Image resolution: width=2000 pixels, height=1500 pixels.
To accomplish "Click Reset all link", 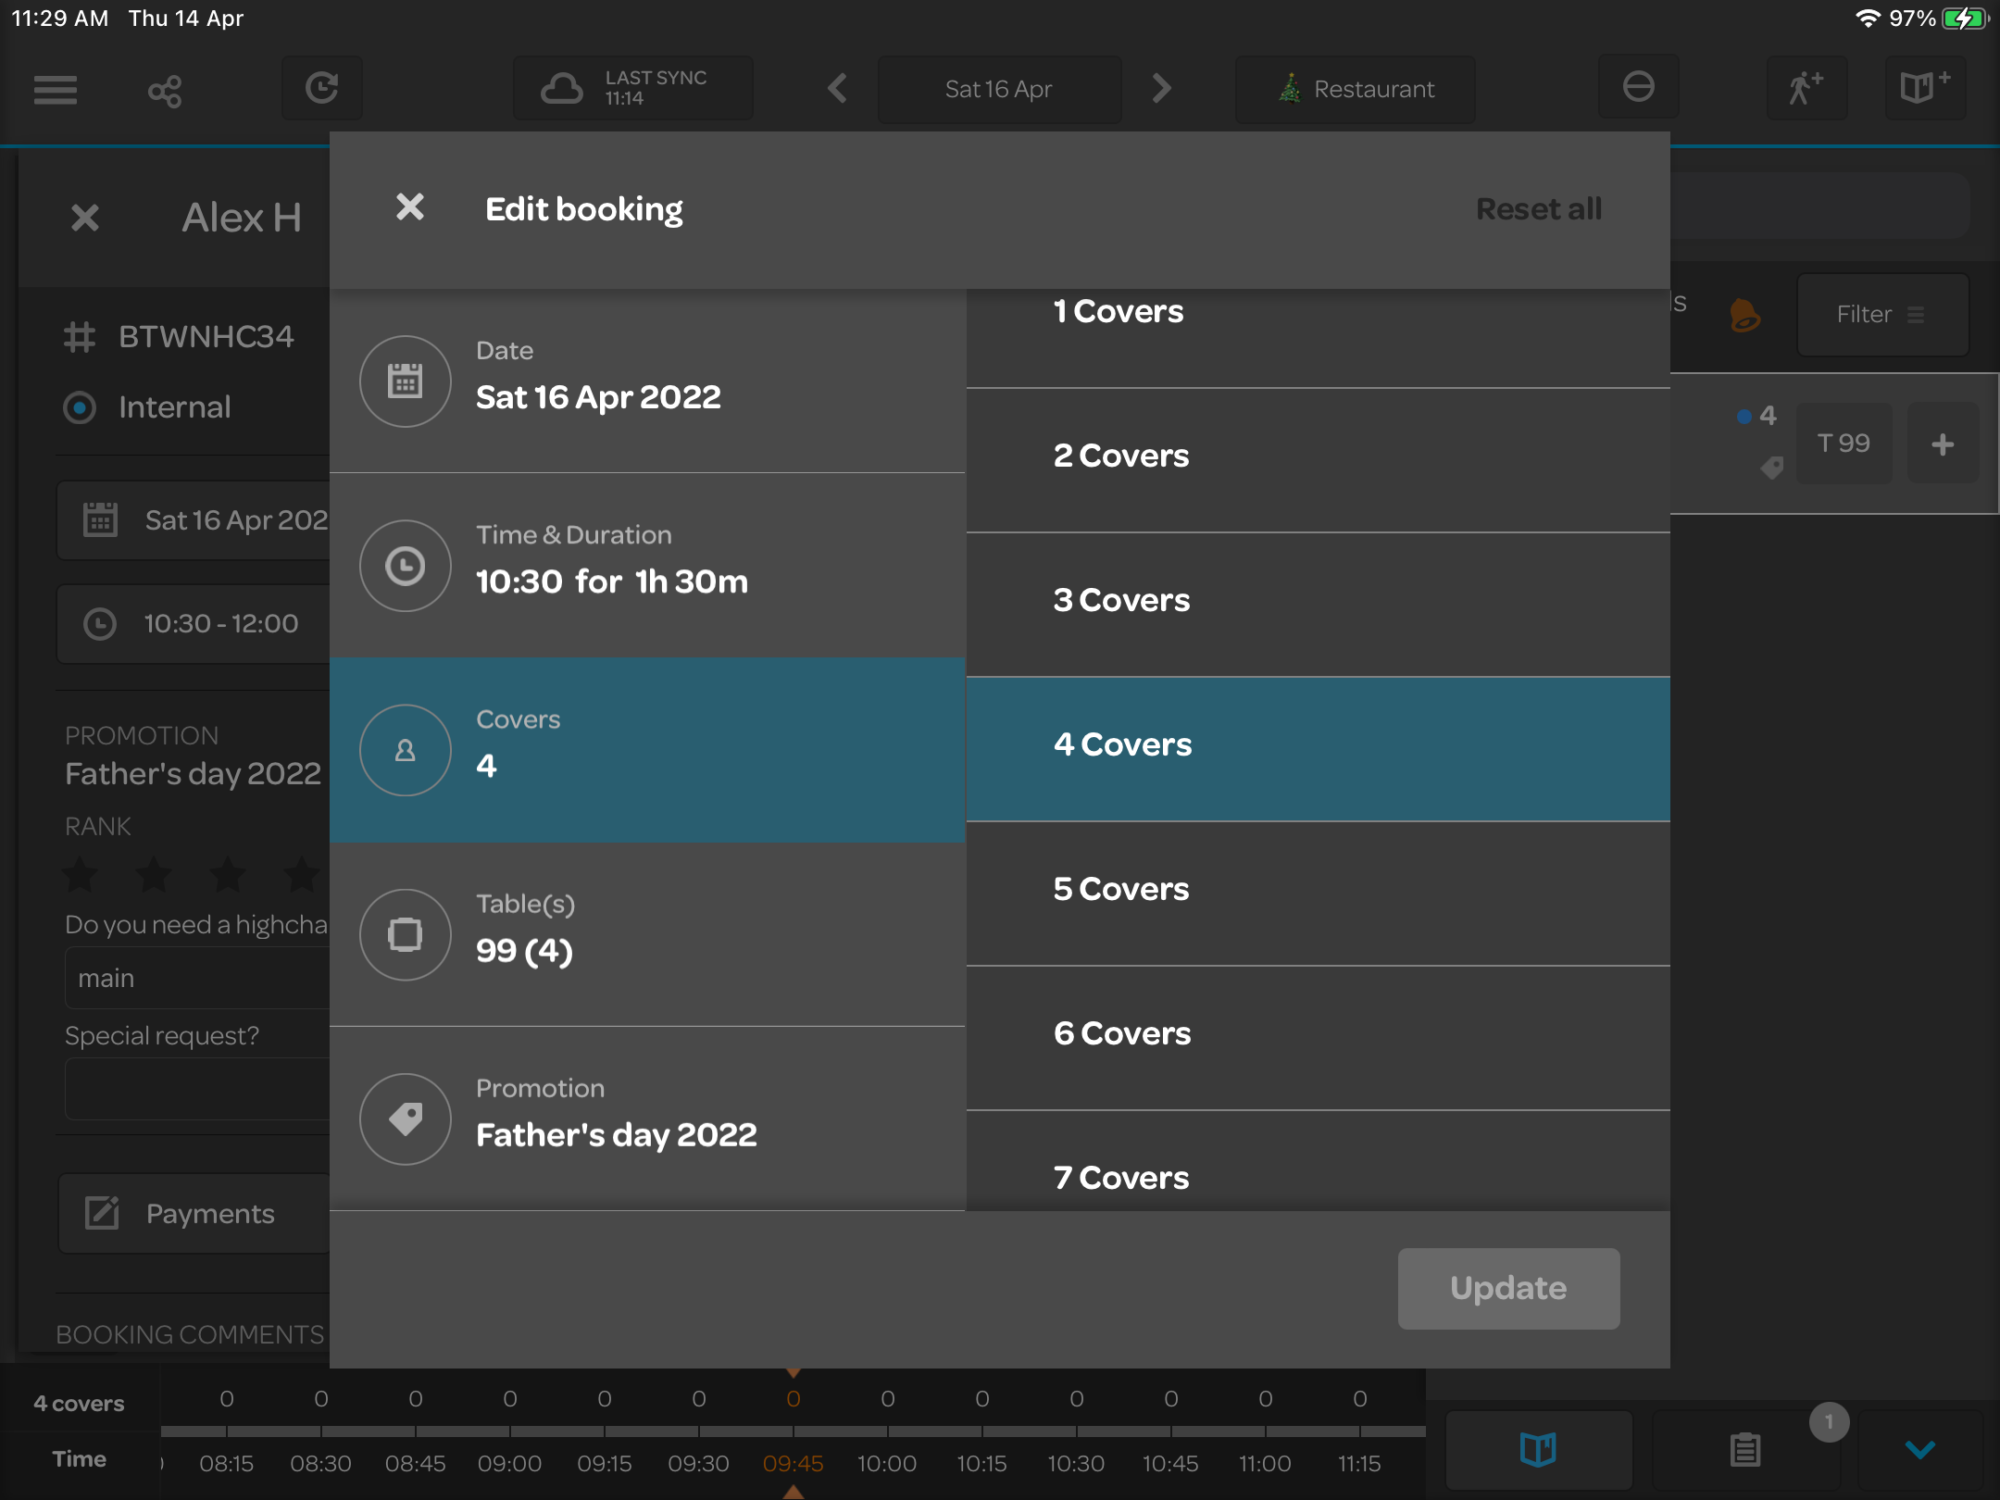I will coord(1538,209).
